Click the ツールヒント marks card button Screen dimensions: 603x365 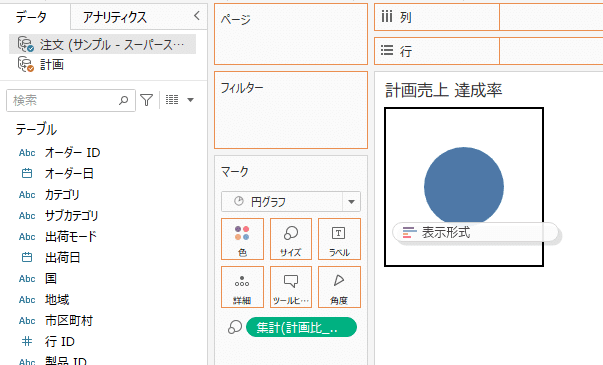coord(291,287)
